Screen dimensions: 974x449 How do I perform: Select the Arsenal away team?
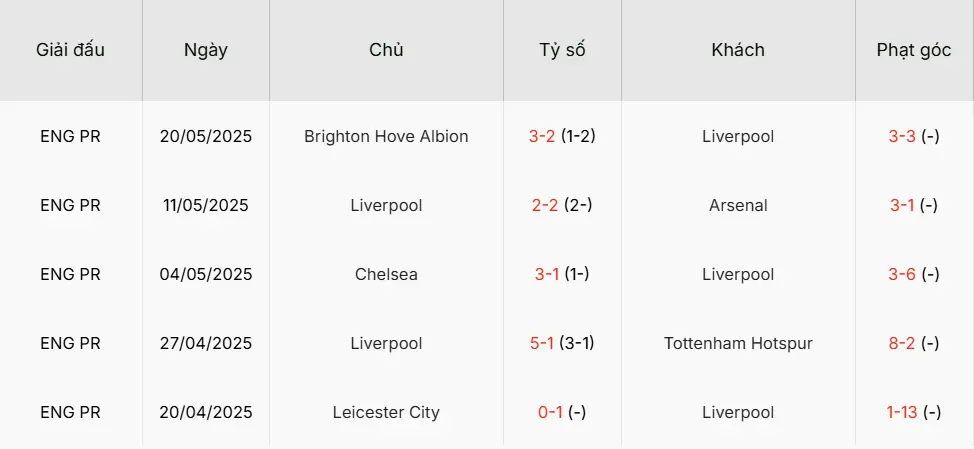pyautogui.click(x=738, y=205)
